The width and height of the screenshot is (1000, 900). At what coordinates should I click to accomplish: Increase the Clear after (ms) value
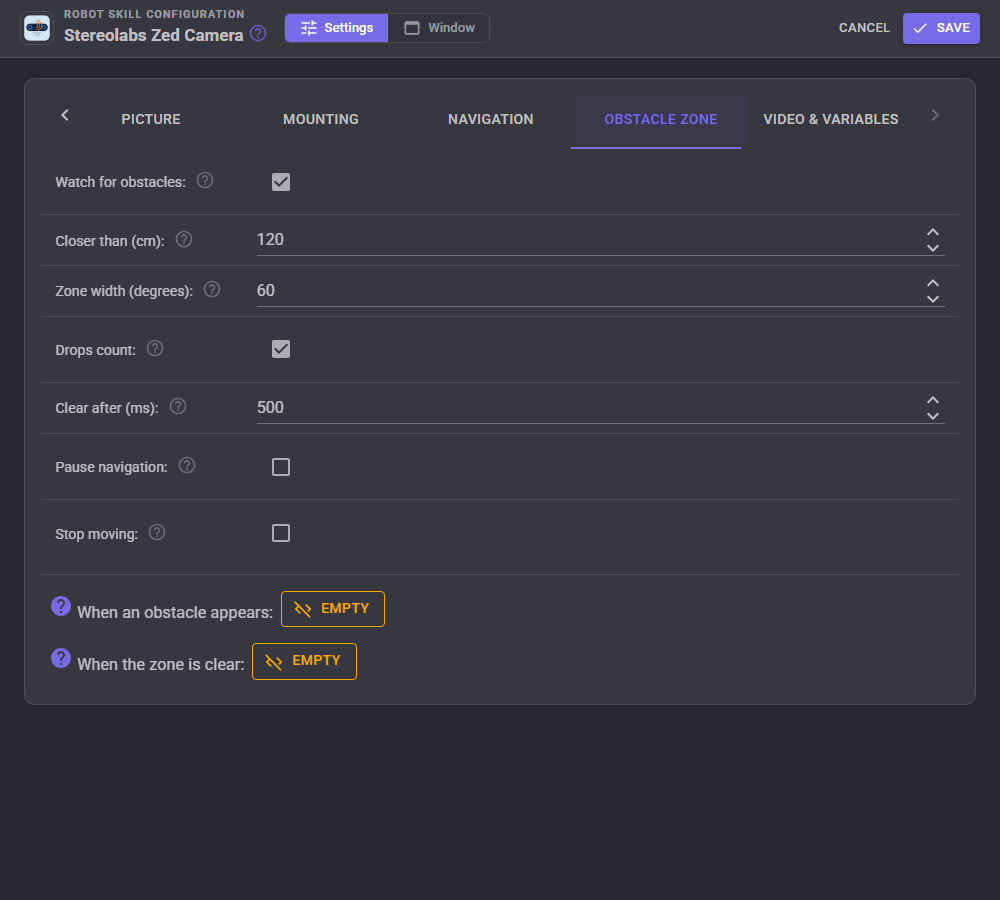[933, 401]
